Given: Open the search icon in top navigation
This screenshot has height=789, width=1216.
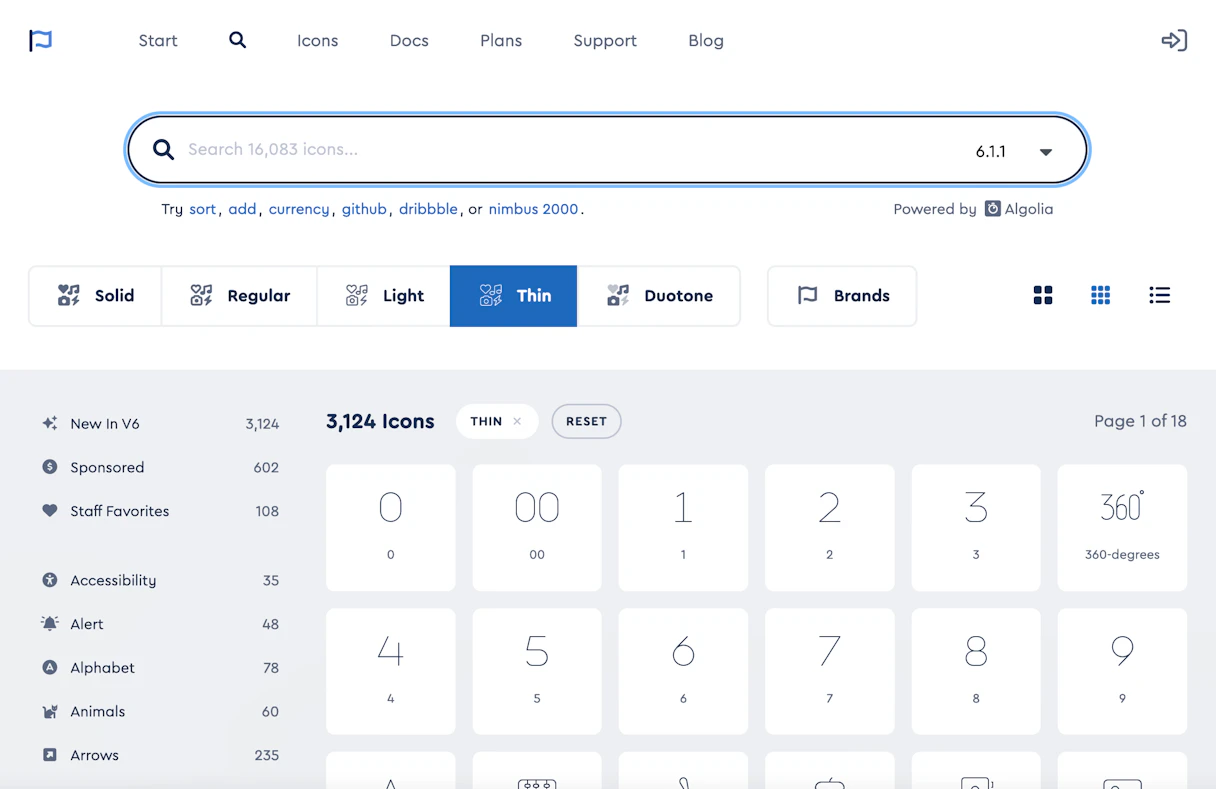Looking at the screenshot, I should tap(237, 40).
